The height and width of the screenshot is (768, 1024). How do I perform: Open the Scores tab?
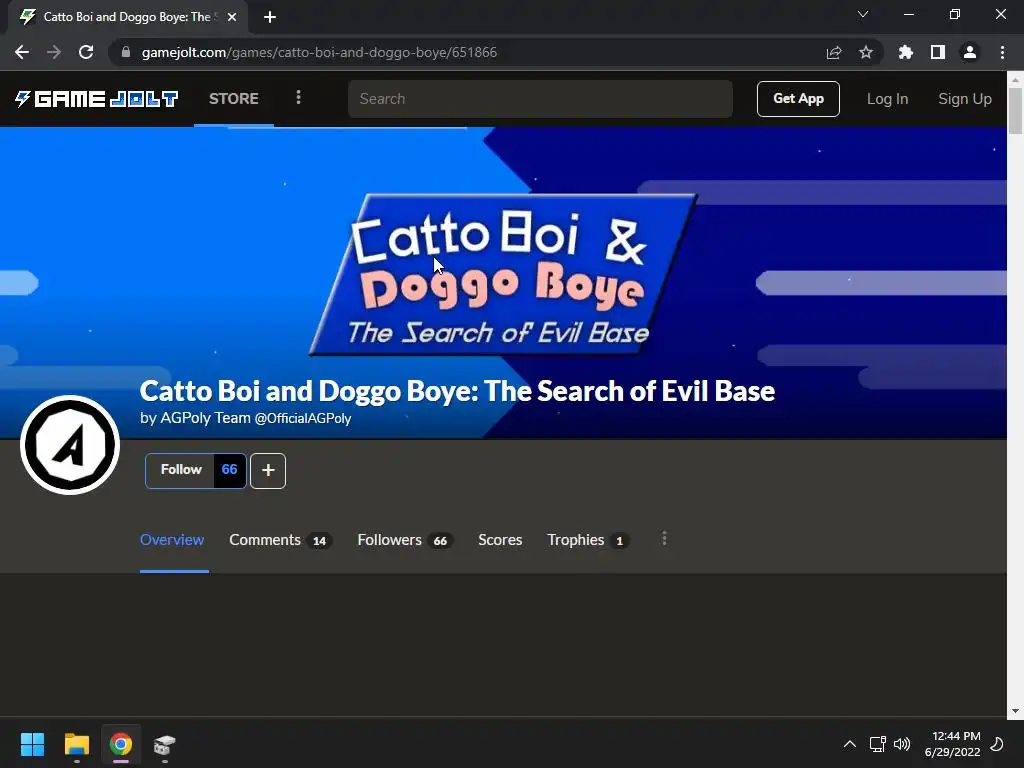click(x=500, y=540)
